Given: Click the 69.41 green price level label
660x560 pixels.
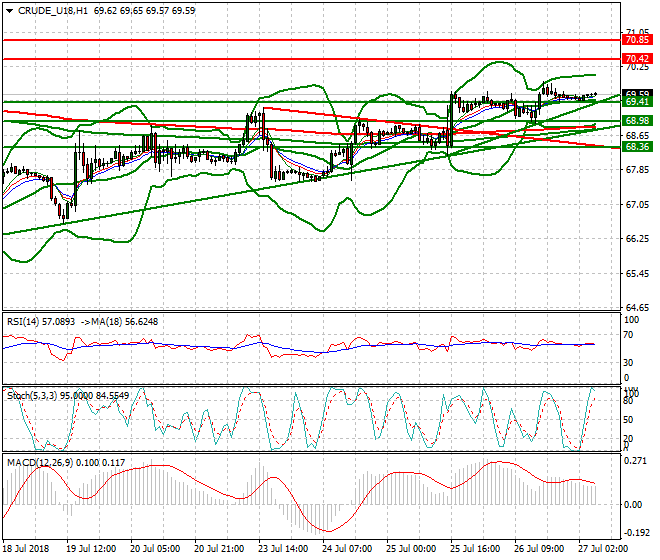Looking at the screenshot, I should 637,102.
